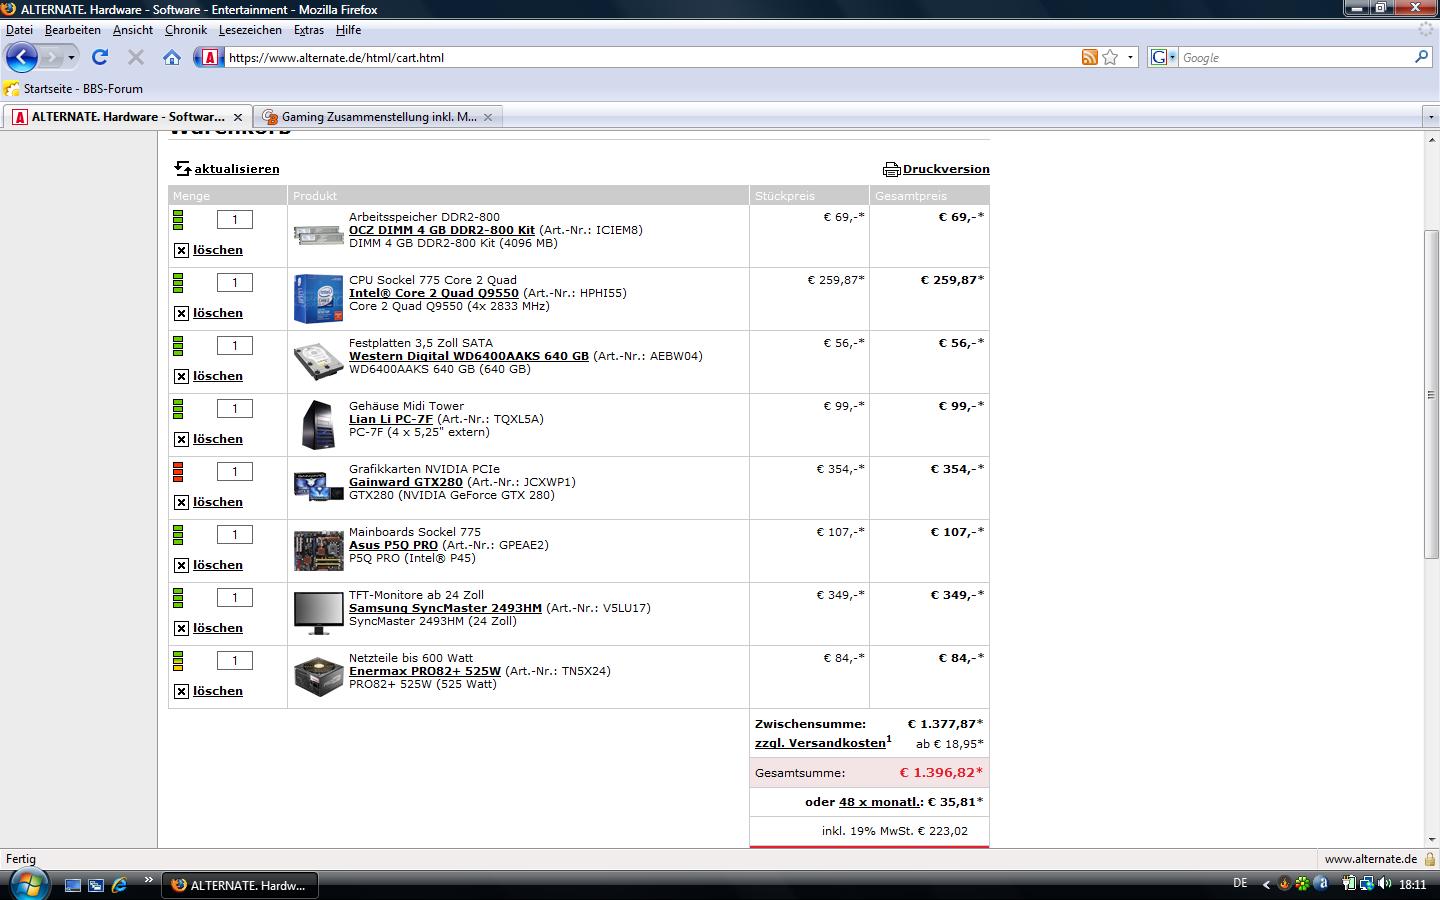The image size is (1440, 900).
Task: Expand hidden system tray icons arrow
Action: click(1266, 884)
